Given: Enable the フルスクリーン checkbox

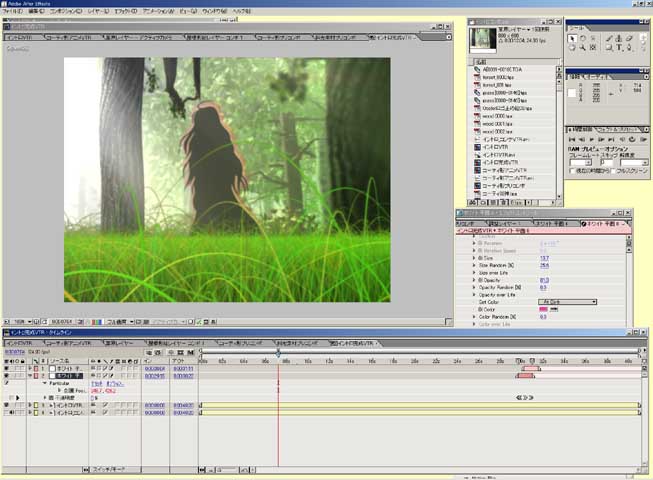Looking at the screenshot, I should point(613,171).
